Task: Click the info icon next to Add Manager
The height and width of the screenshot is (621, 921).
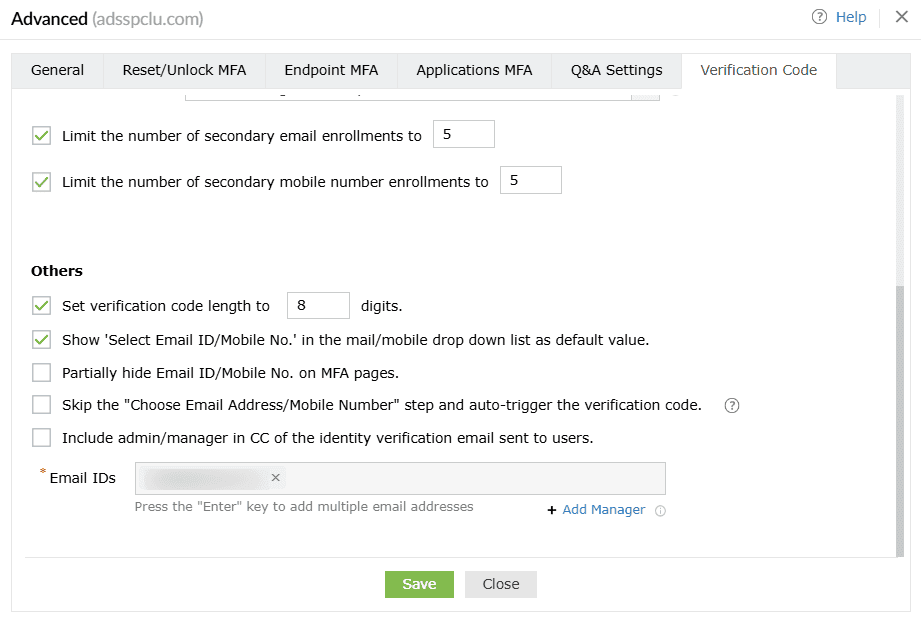Action: (660, 511)
